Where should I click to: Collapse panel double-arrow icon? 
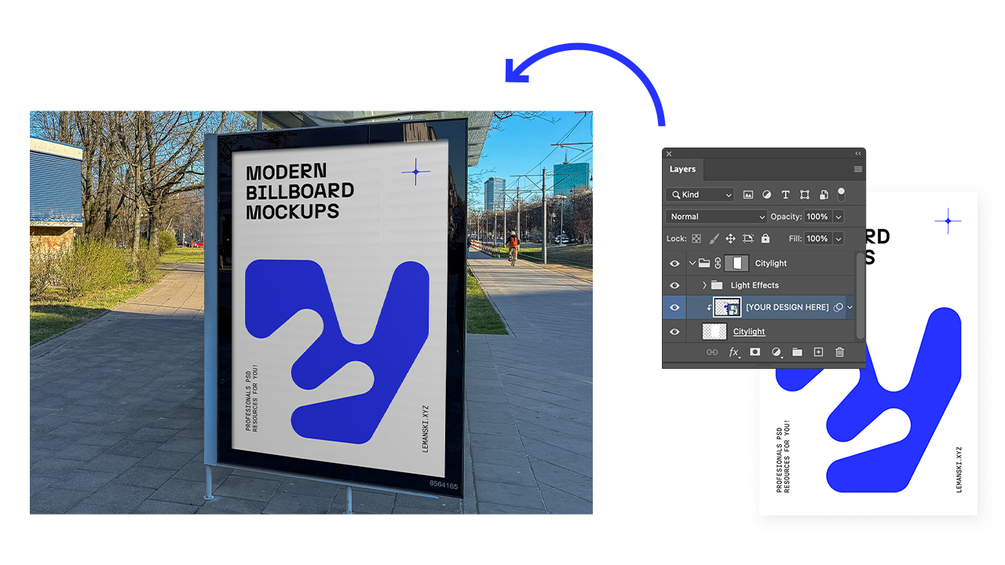858,154
